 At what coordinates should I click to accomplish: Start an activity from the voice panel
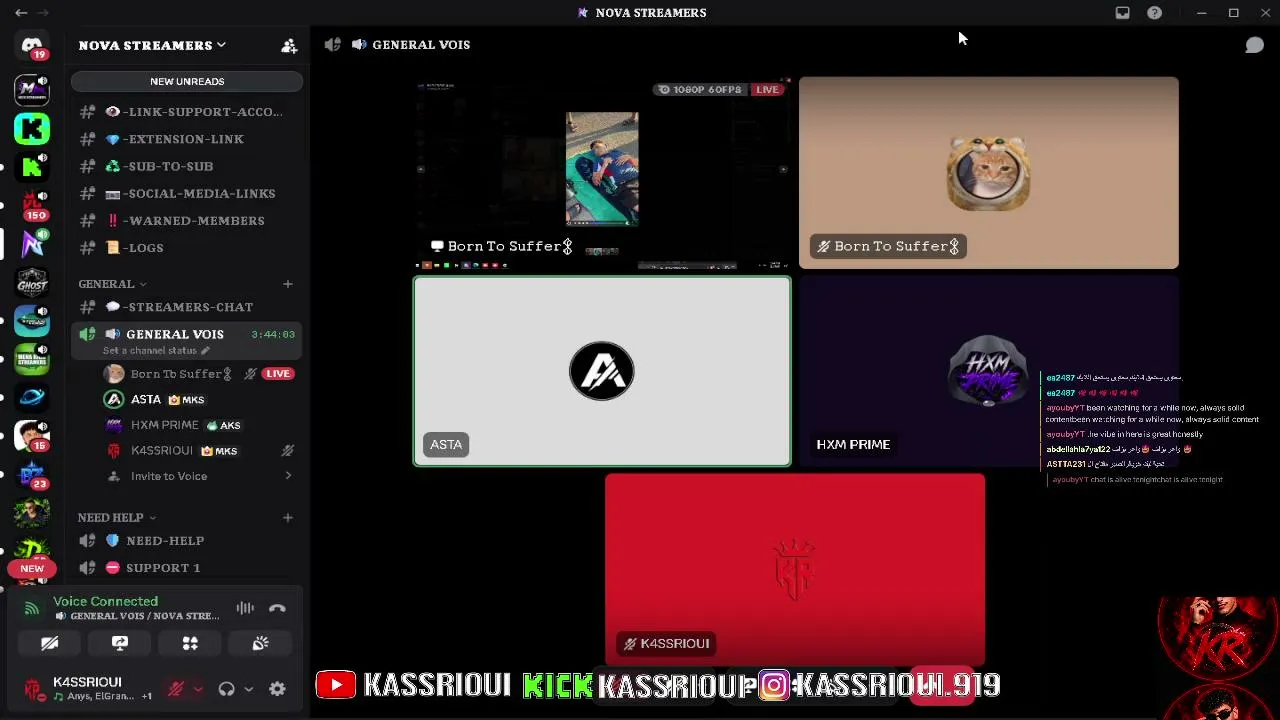(x=190, y=644)
